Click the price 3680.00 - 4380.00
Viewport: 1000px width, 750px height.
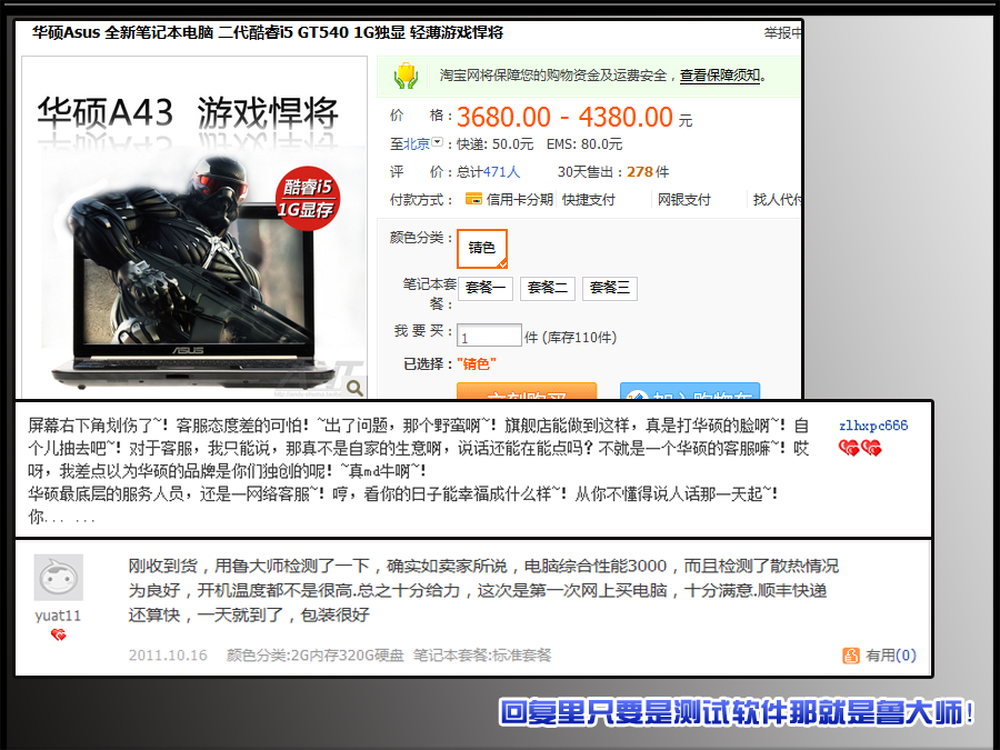click(x=564, y=117)
